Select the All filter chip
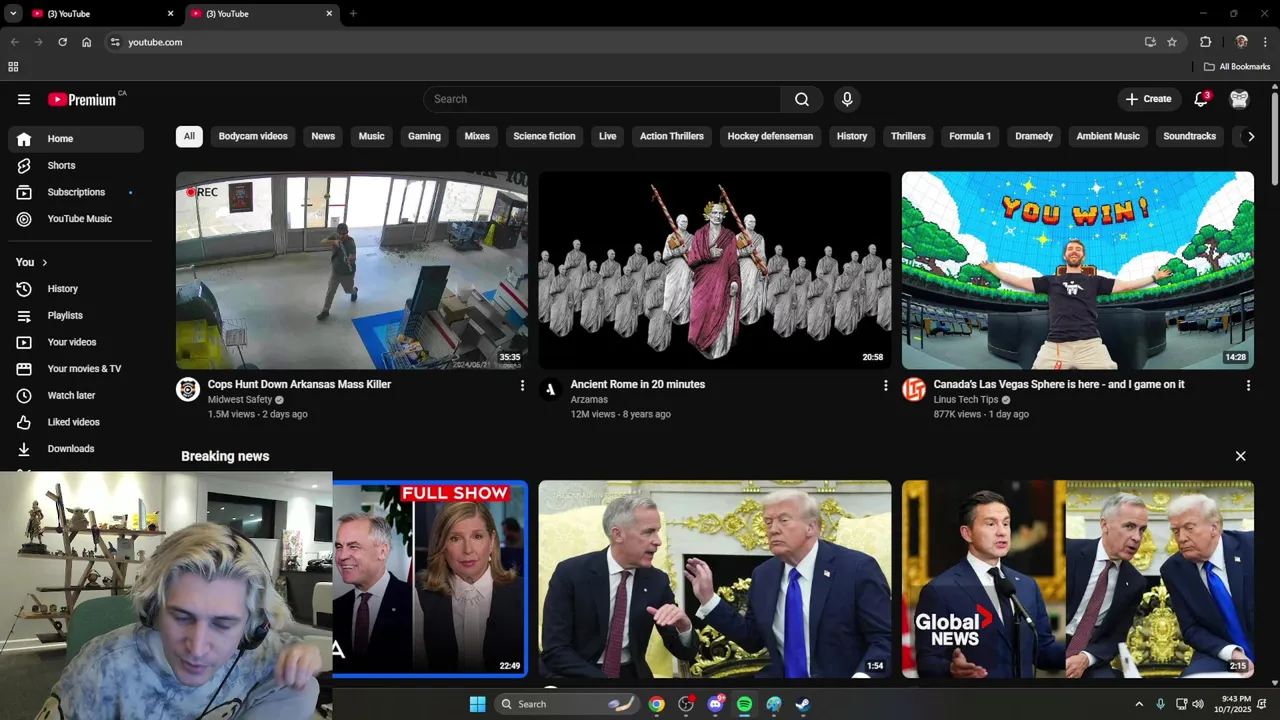Screen dimensions: 1280x720 point(189,136)
